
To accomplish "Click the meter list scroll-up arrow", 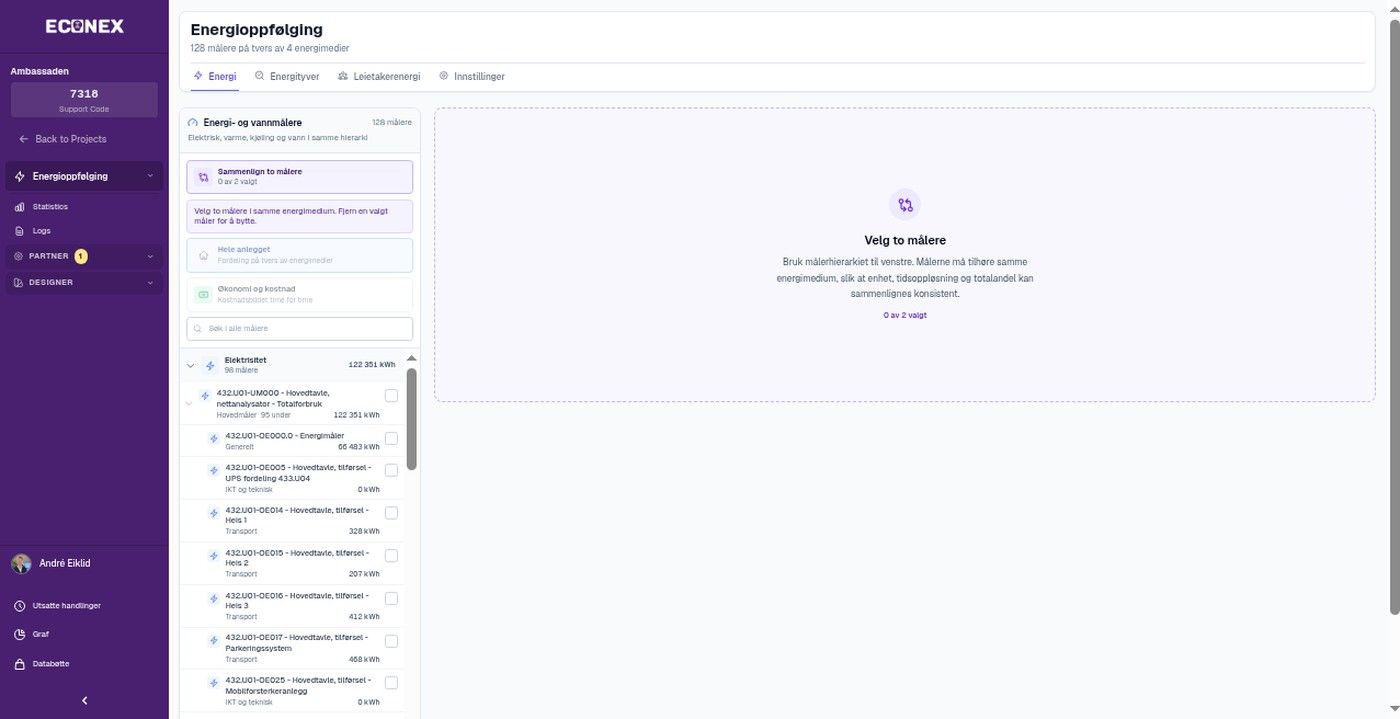I will [x=412, y=358].
